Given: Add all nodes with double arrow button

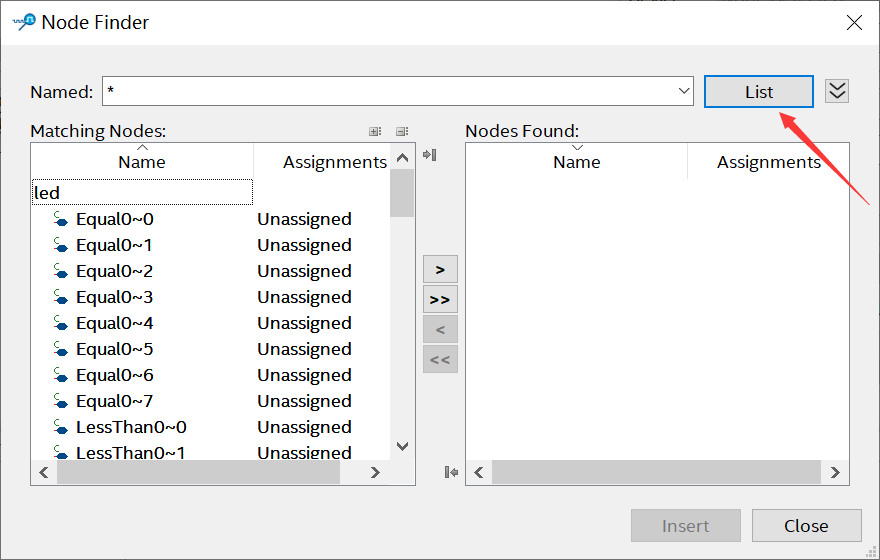Looking at the screenshot, I should [x=440, y=299].
